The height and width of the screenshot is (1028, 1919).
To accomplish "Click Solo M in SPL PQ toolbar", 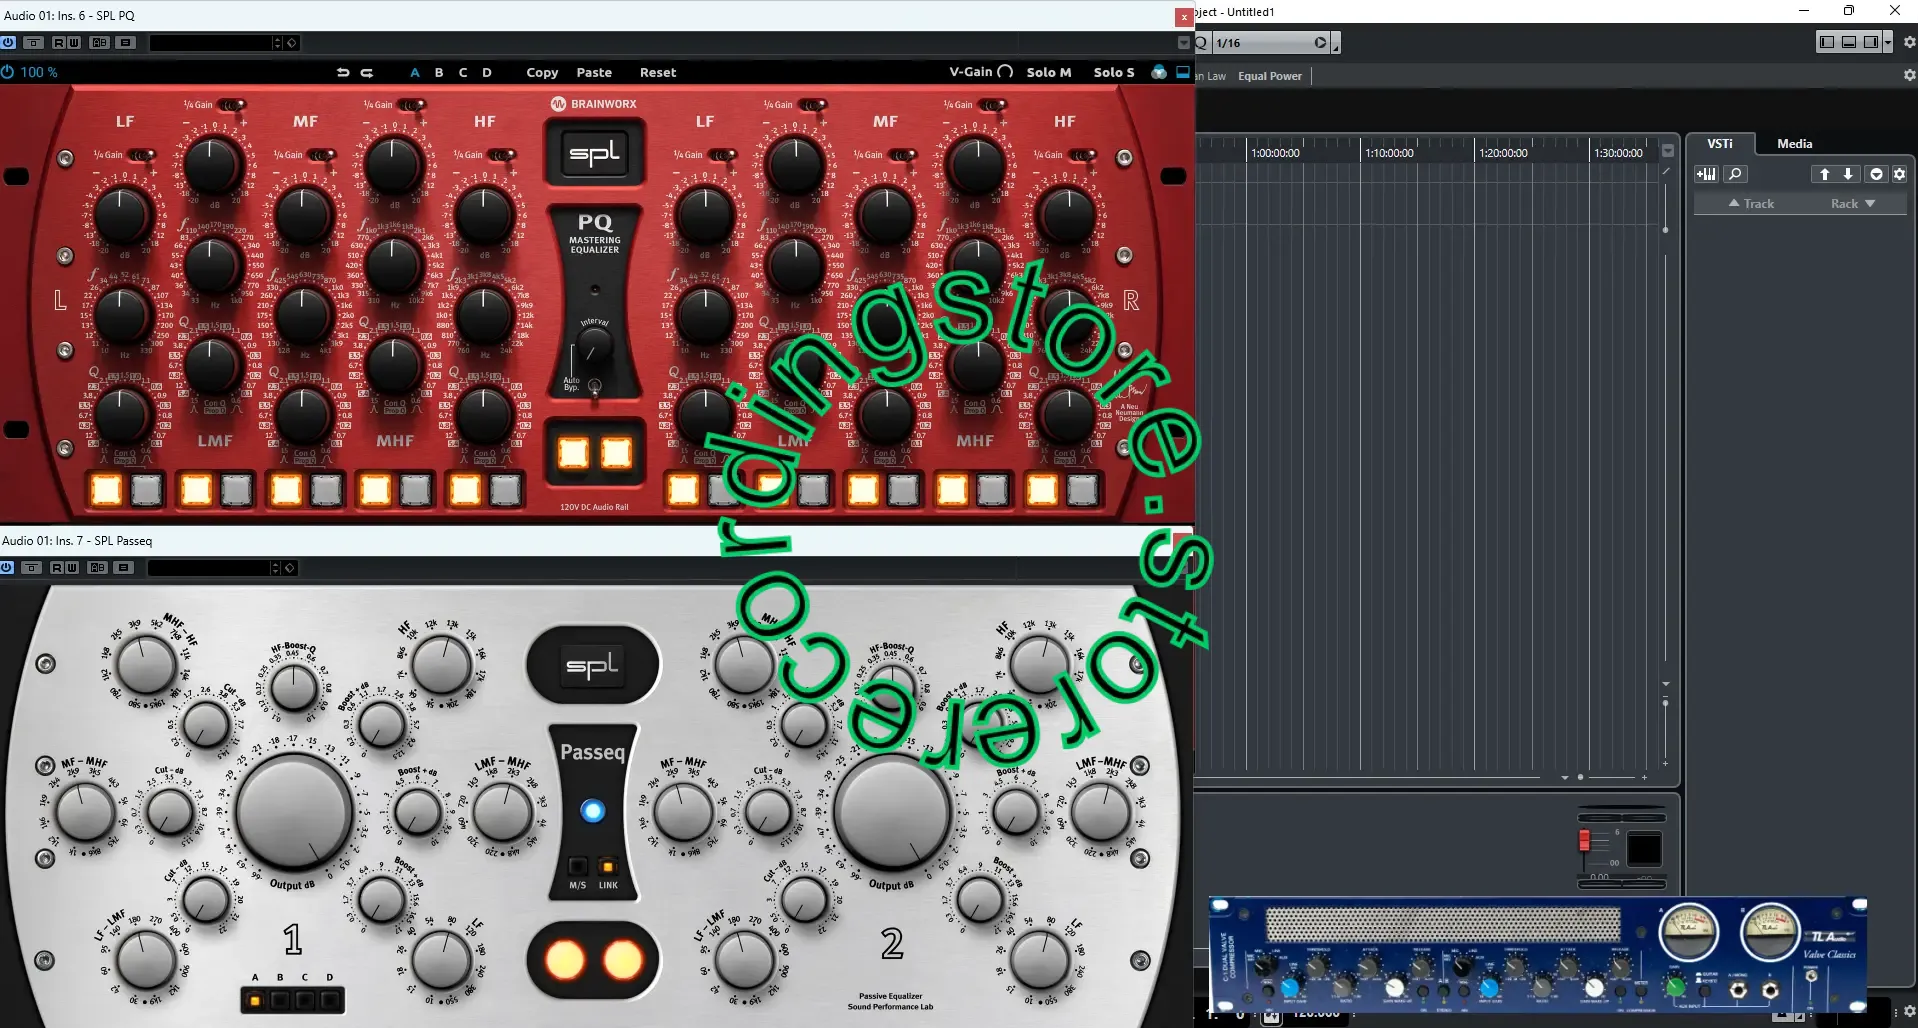I will pyautogui.click(x=1049, y=72).
